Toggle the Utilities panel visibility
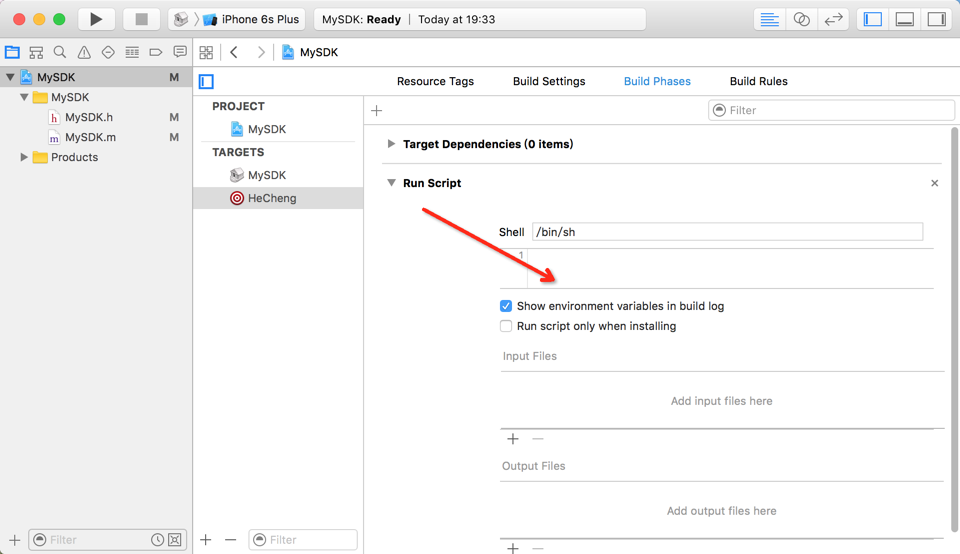Image resolution: width=960 pixels, height=554 pixels. point(937,20)
